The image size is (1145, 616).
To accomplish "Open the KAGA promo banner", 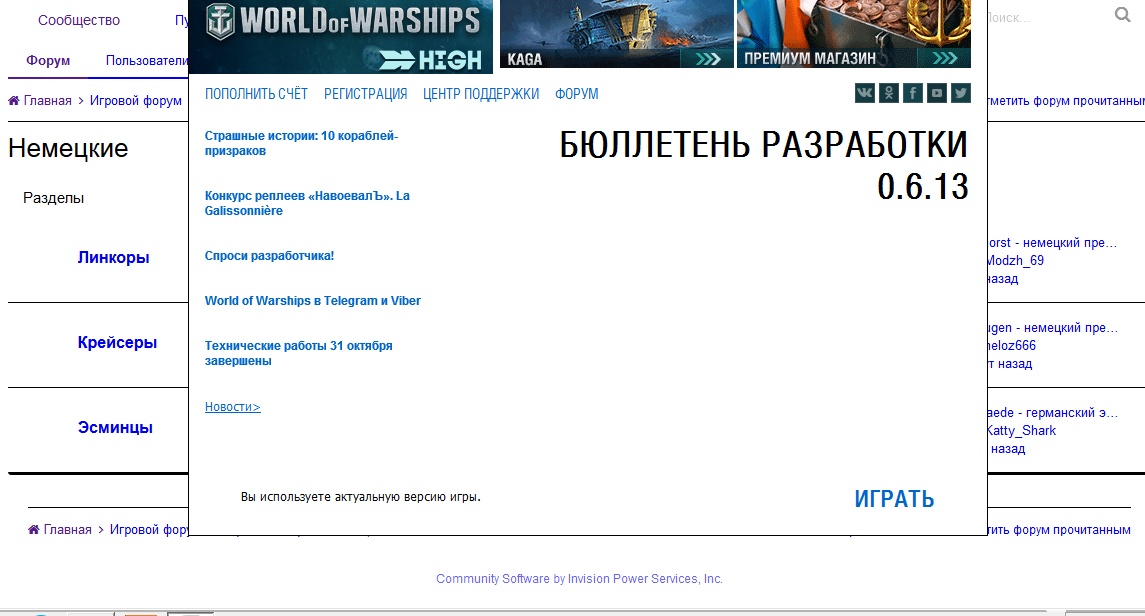I will (x=616, y=34).
